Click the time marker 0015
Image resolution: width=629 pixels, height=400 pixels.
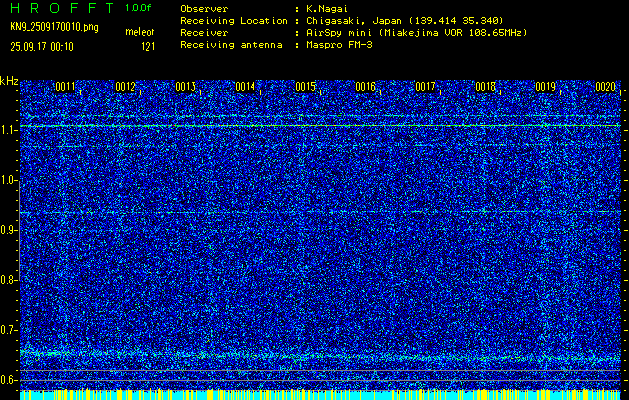click(305, 87)
